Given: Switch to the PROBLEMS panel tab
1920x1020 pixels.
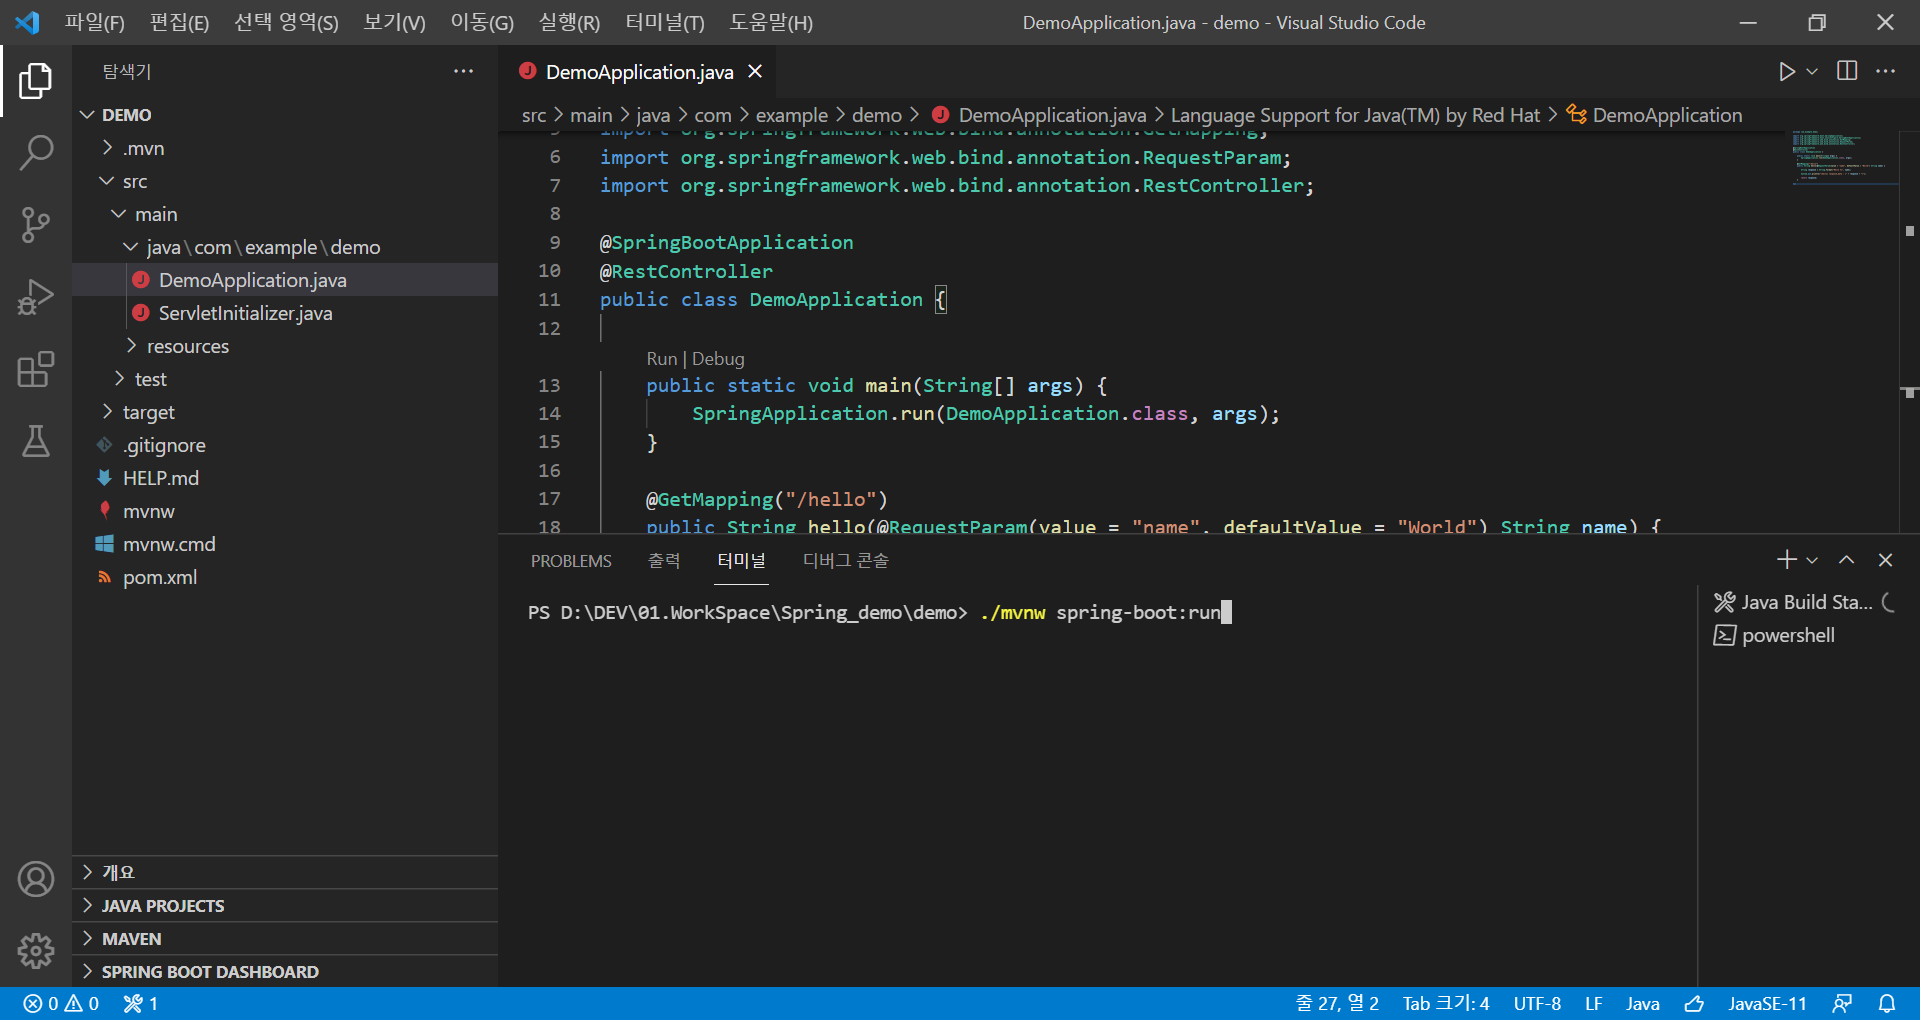Looking at the screenshot, I should point(571,561).
